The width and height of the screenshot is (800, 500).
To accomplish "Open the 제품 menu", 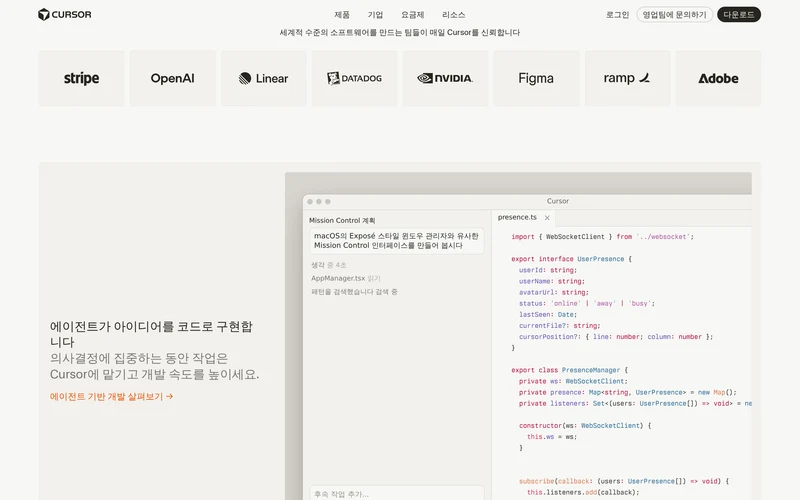I will click(342, 15).
